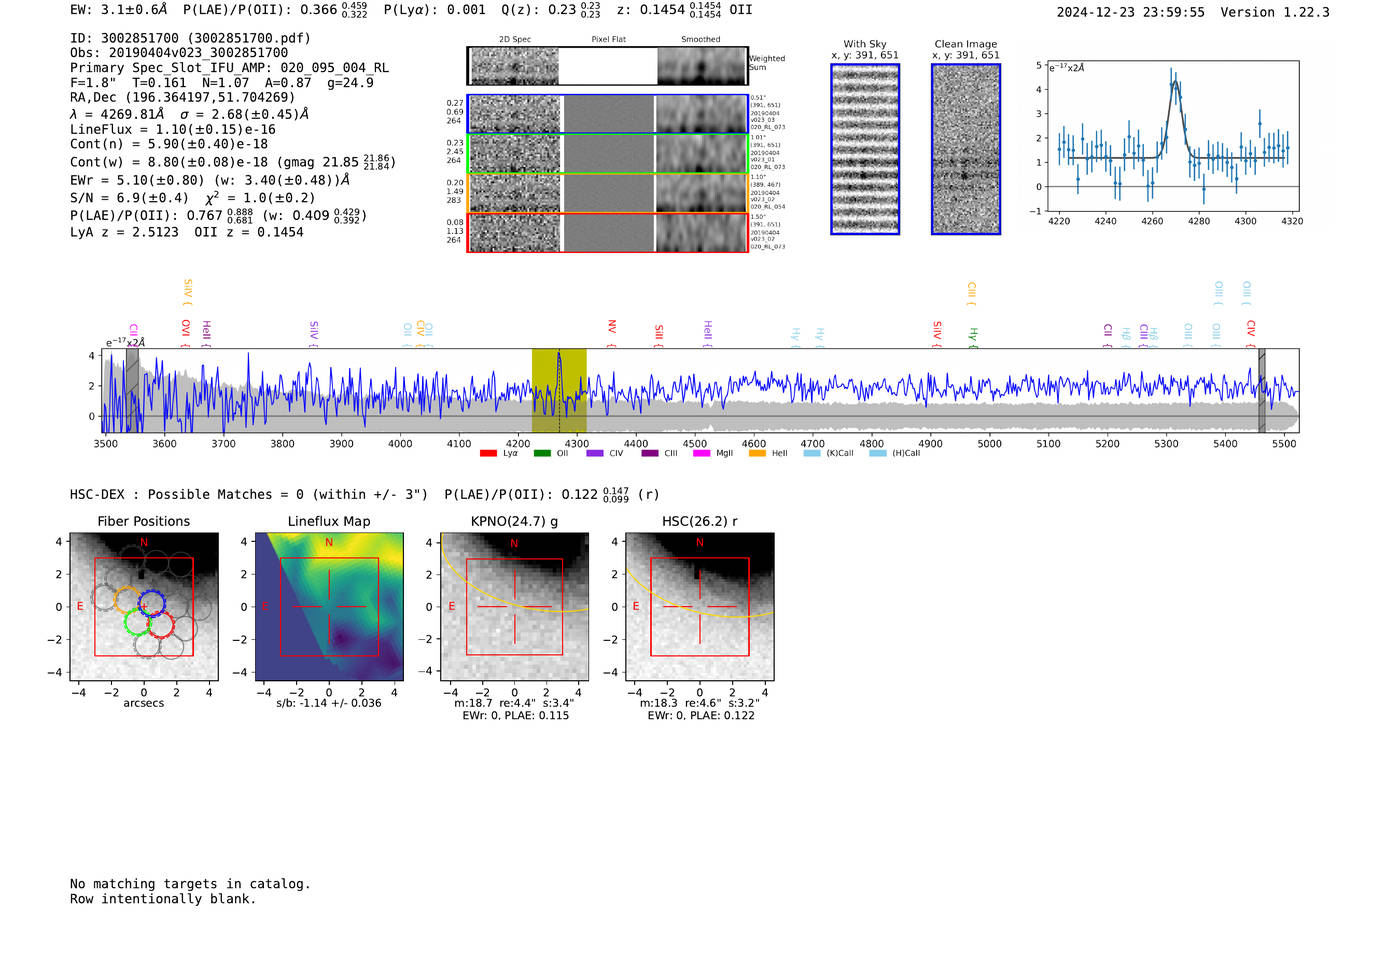Click the green OII legend swatch
The image size is (1400, 953).
(542, 454)
